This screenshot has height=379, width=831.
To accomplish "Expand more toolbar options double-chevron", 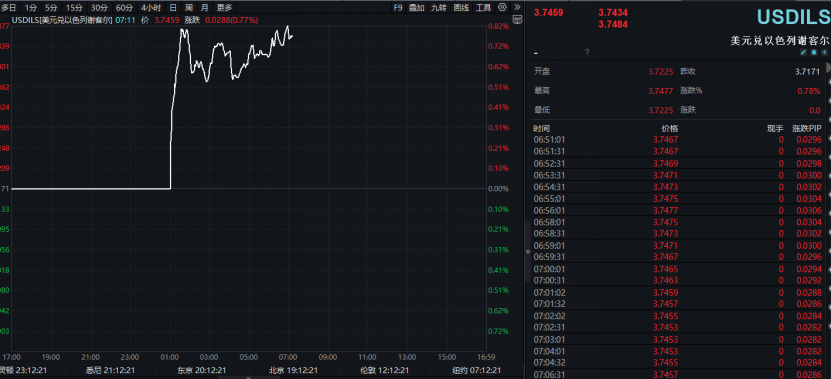I will [x=517, y=7].
